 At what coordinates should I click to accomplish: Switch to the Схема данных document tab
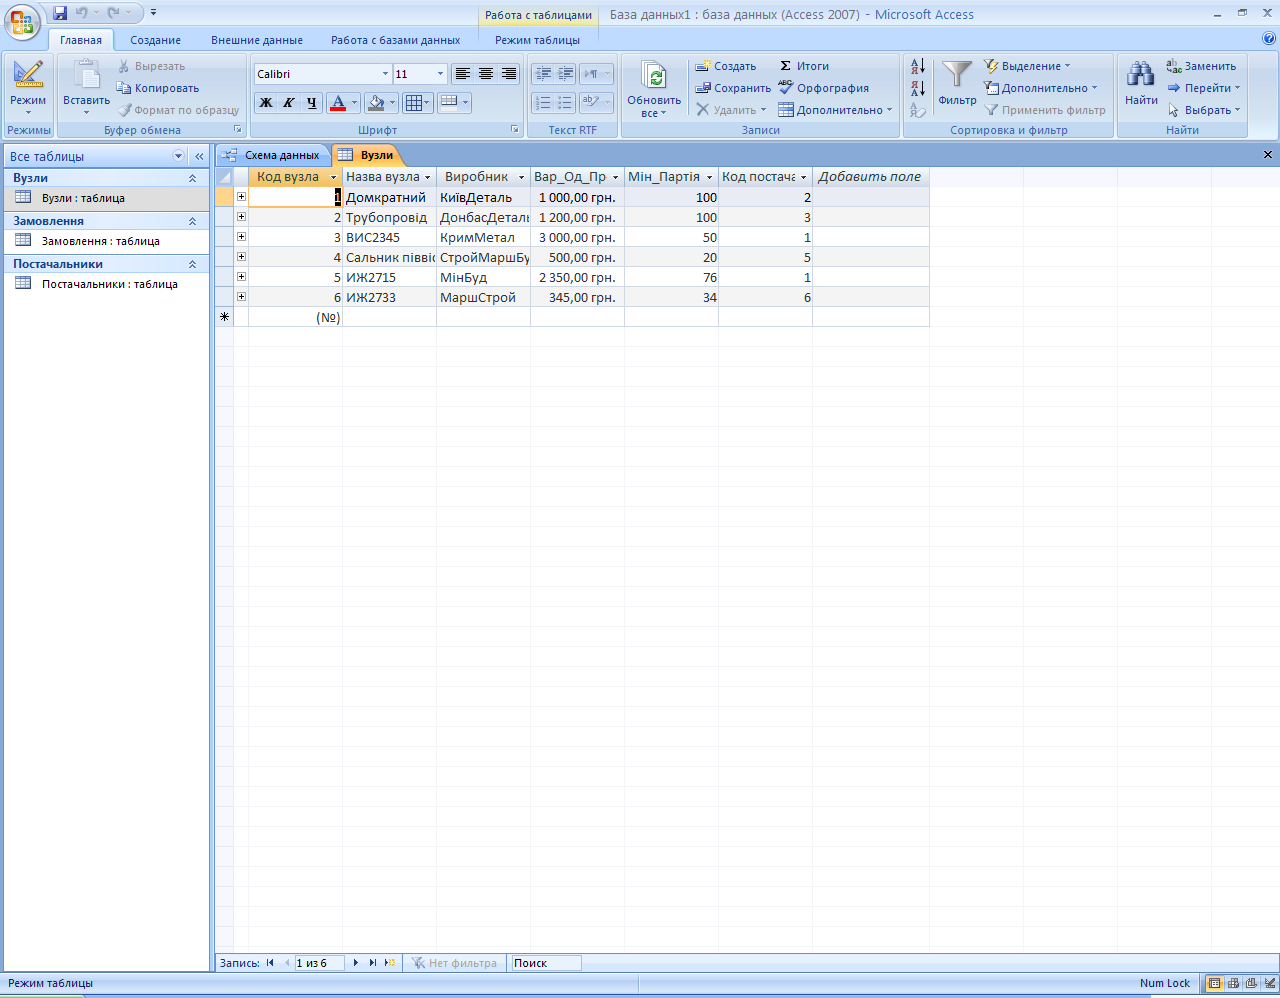273,155
